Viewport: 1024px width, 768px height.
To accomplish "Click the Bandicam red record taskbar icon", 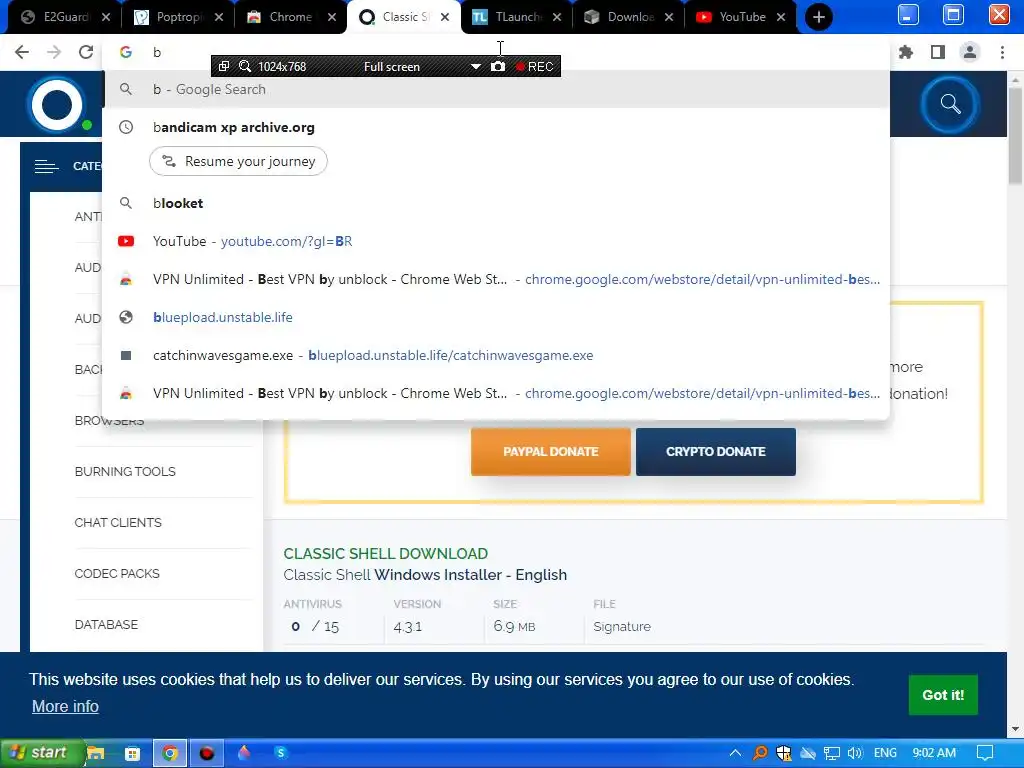I will [x=207, y=754].
